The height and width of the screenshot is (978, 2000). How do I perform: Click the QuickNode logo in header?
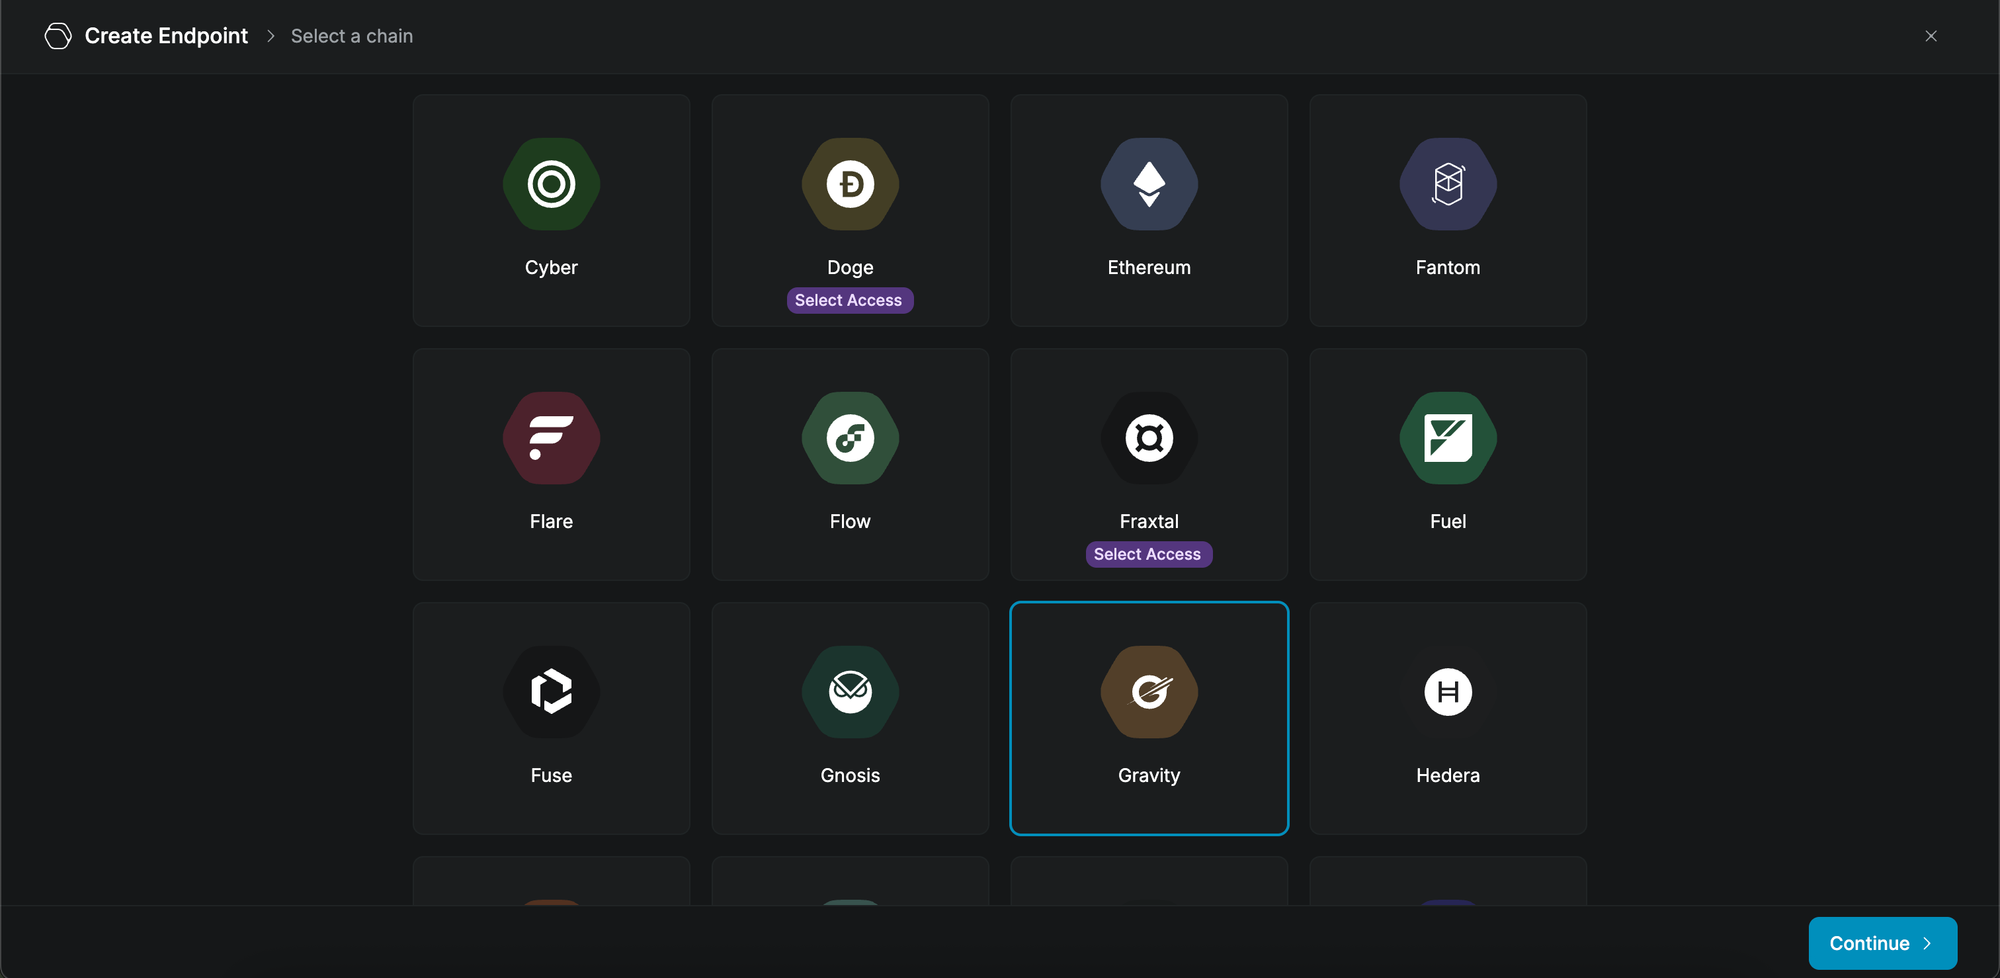point(58,36)
